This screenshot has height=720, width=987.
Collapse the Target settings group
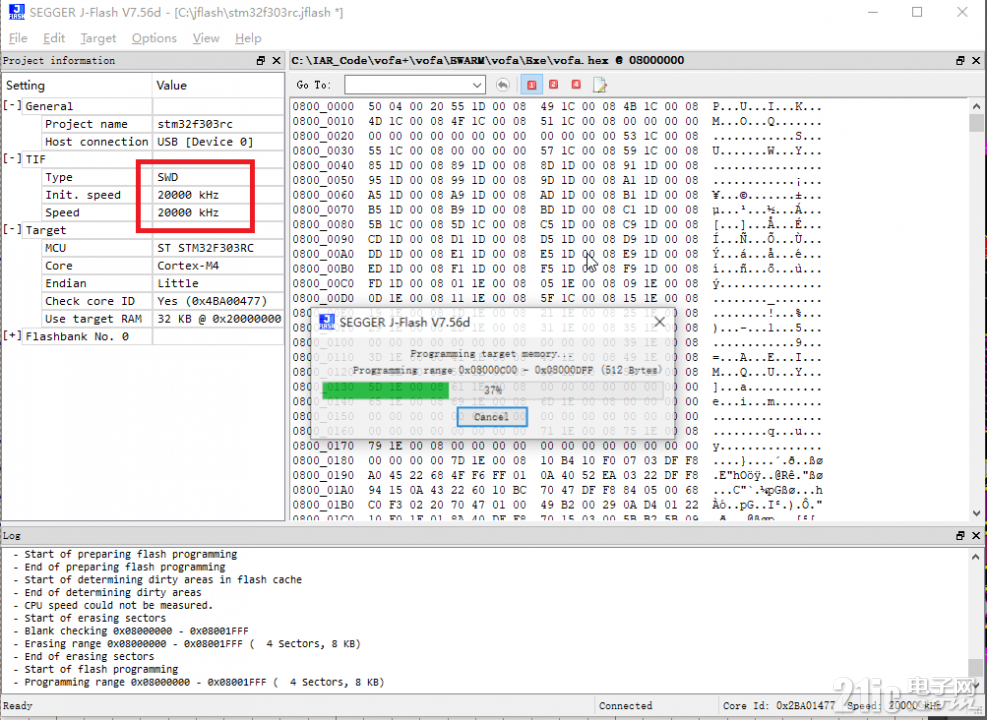point(13,230)
